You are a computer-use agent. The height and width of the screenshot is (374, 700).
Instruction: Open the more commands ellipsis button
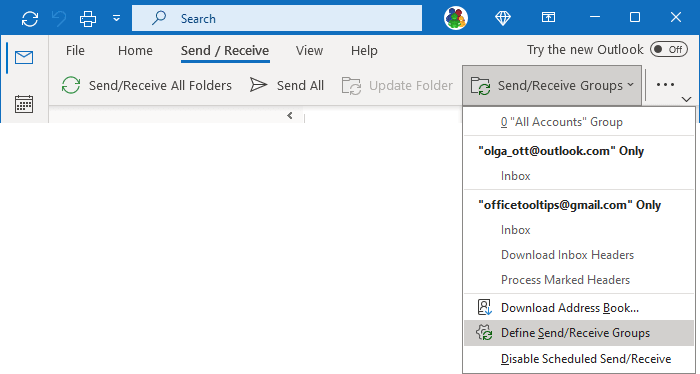click(665, 85)
